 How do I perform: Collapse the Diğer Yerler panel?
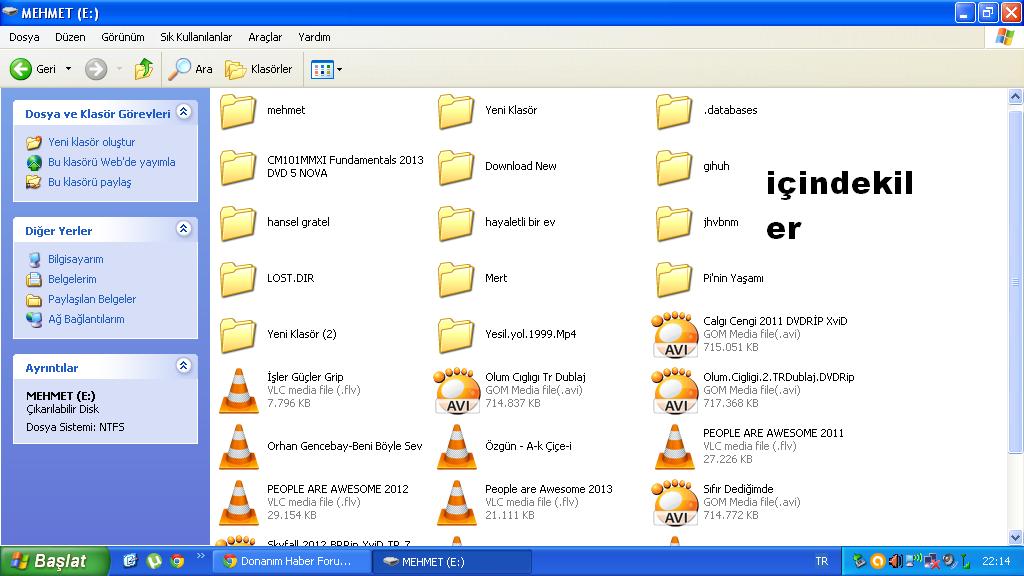click(x=184, y=229)
